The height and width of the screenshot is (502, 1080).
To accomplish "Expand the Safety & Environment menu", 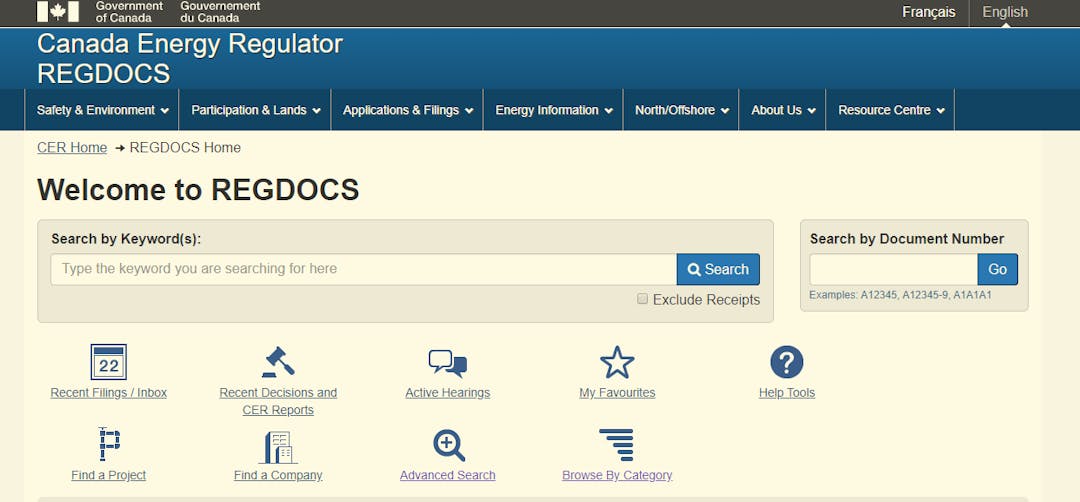I will [x=102, y=110].
